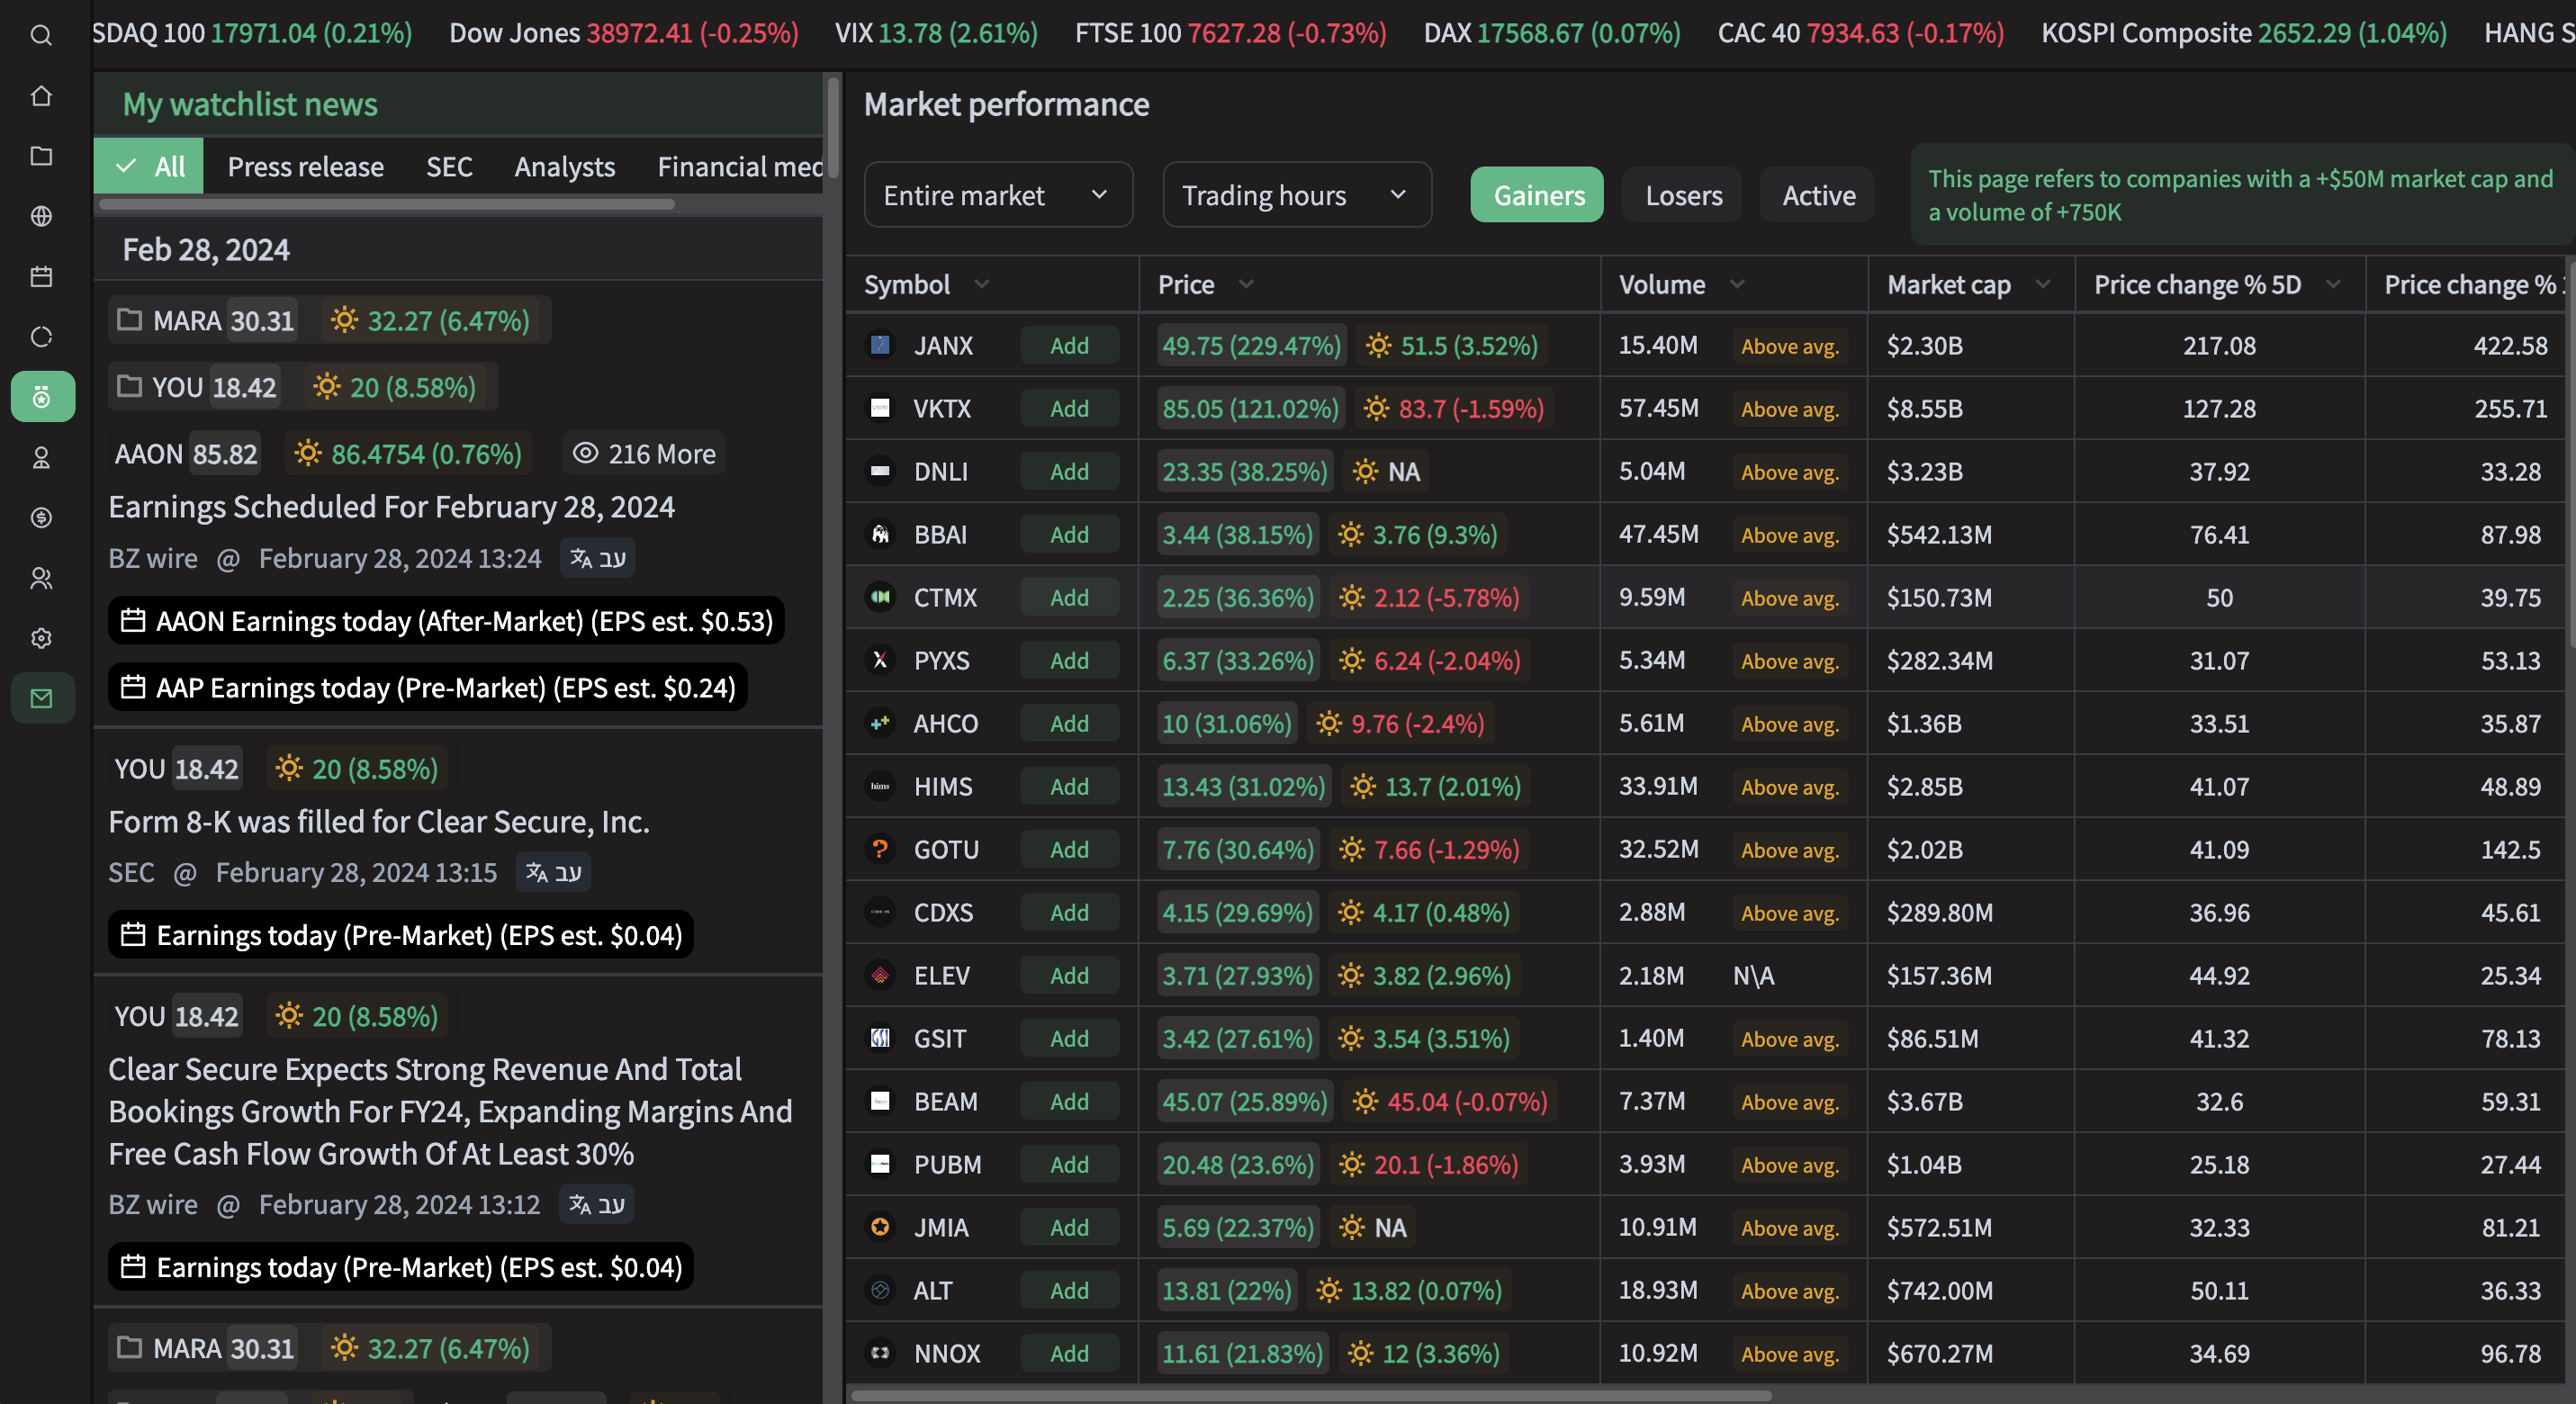This screenshot has height=1404, width=2576.
Task: Click PUBM symbol in the table
Action: point(947,1164)
